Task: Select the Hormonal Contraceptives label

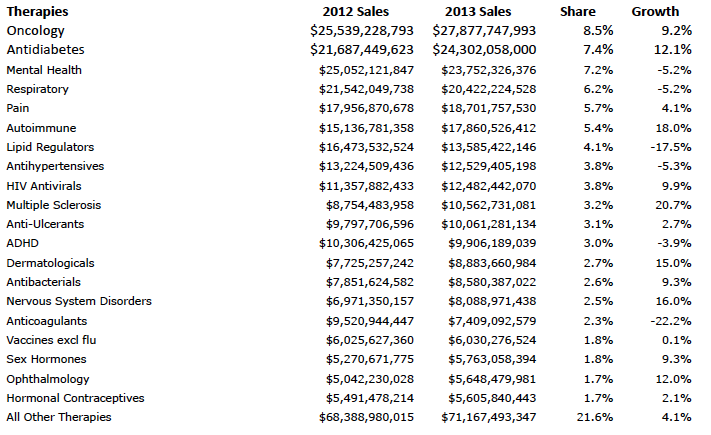Action: 75,398
